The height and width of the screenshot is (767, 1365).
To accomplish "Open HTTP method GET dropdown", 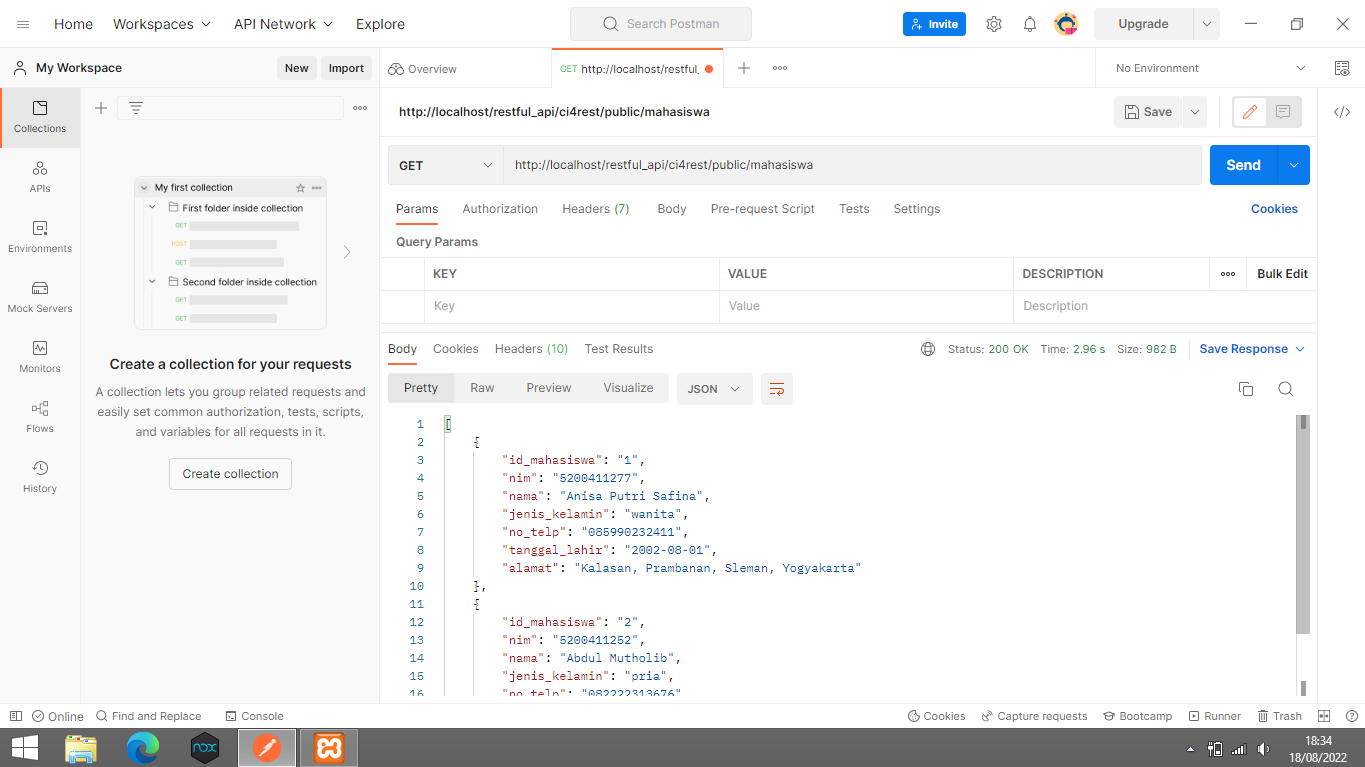I will [x=446, y=165].
